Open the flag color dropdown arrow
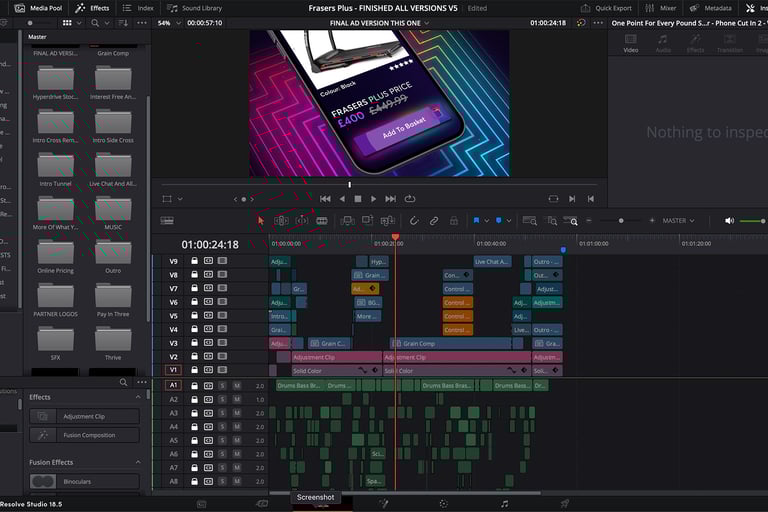Viewport: 768px width, 512px height. 487,221
